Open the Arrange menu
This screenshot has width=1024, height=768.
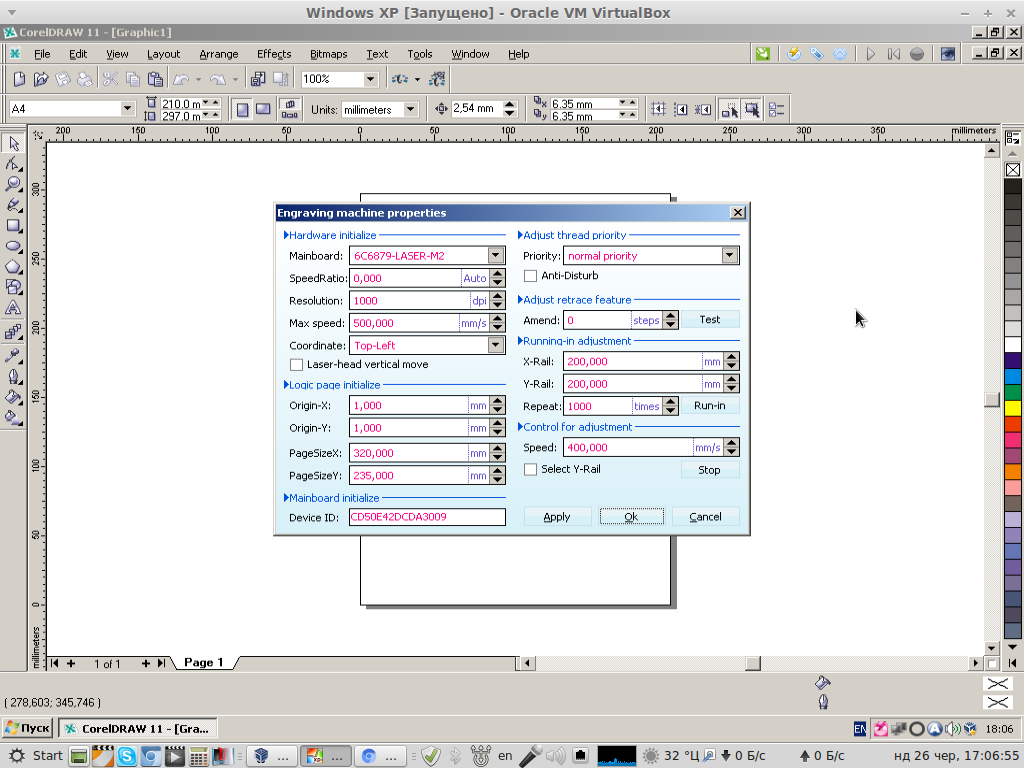[218, 54]
